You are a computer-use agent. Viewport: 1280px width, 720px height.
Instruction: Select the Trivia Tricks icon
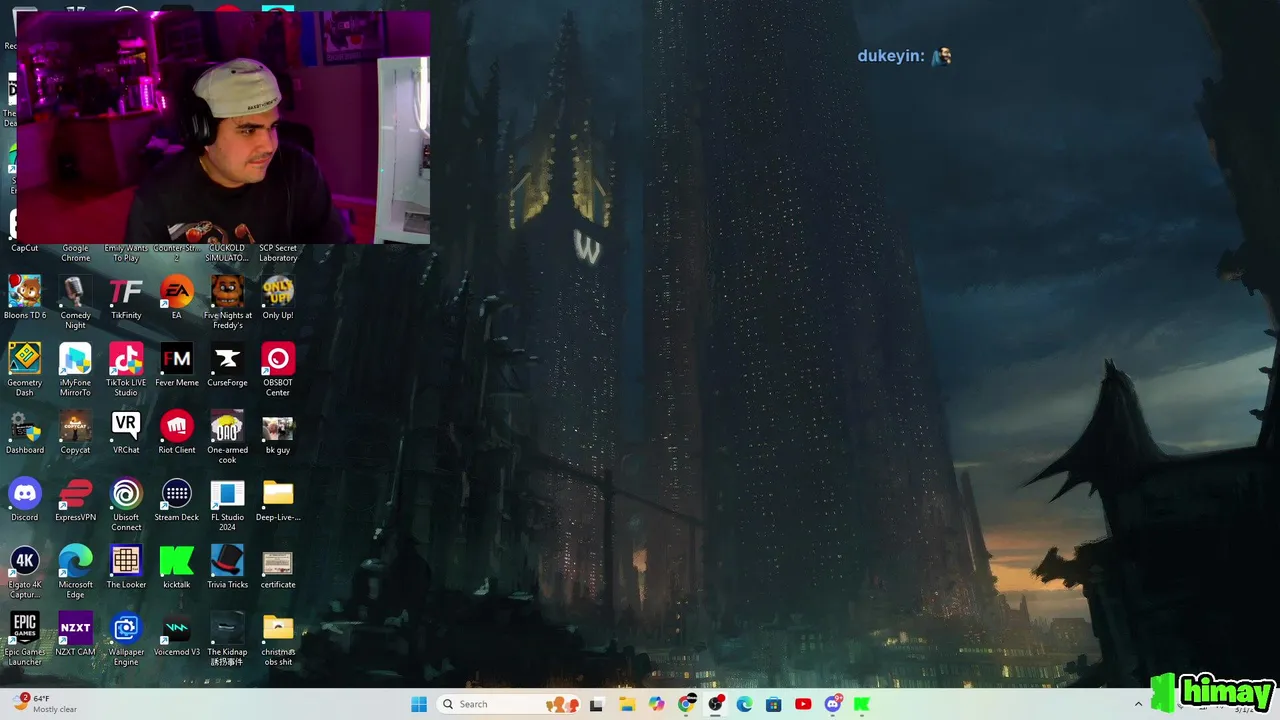coord(227,567)
